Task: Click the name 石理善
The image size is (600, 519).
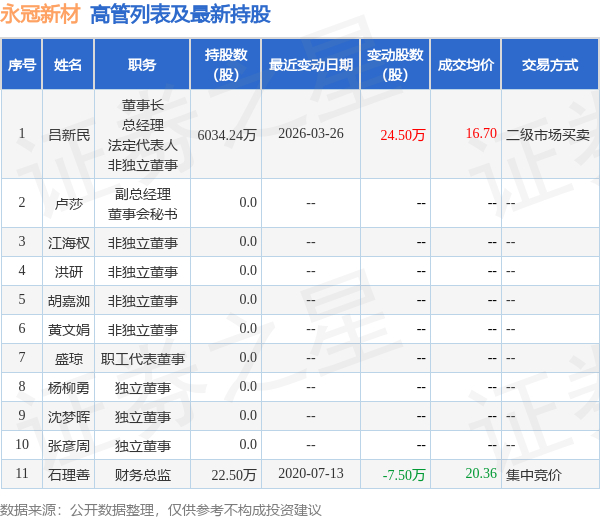Action: [x=69, y=475]
